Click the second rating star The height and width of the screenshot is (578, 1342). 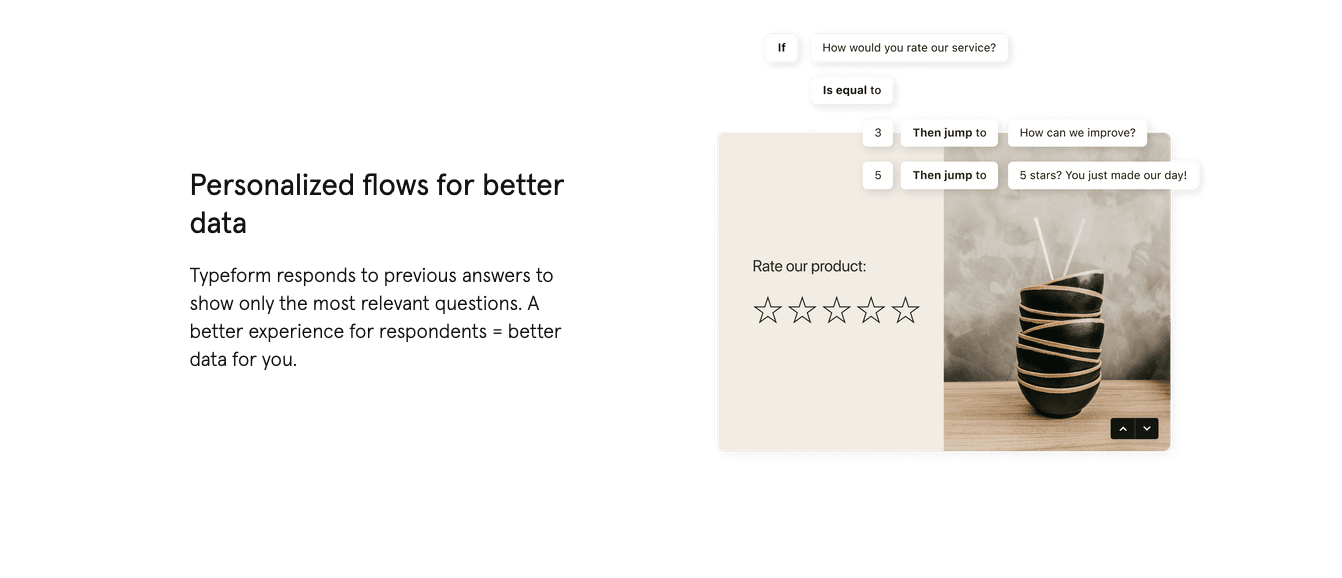pyautogui.click(x=802, y=310)
